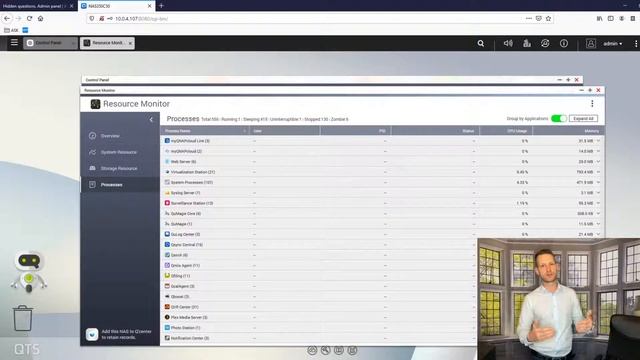Click the QNAP assistant robot on desktop
This screenshot has height=360, width=640.
[29, 271]
